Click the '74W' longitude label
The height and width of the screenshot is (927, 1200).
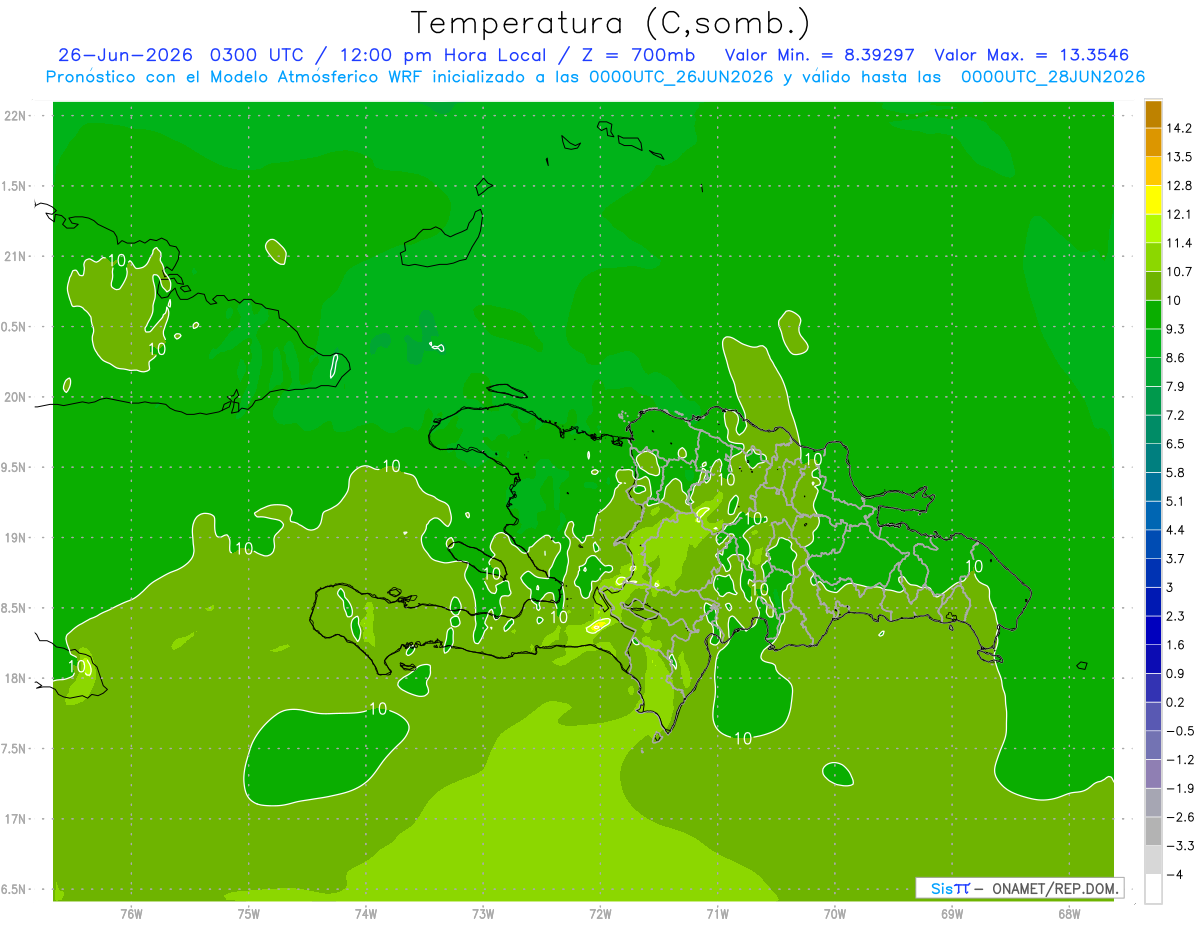point(365,913)
